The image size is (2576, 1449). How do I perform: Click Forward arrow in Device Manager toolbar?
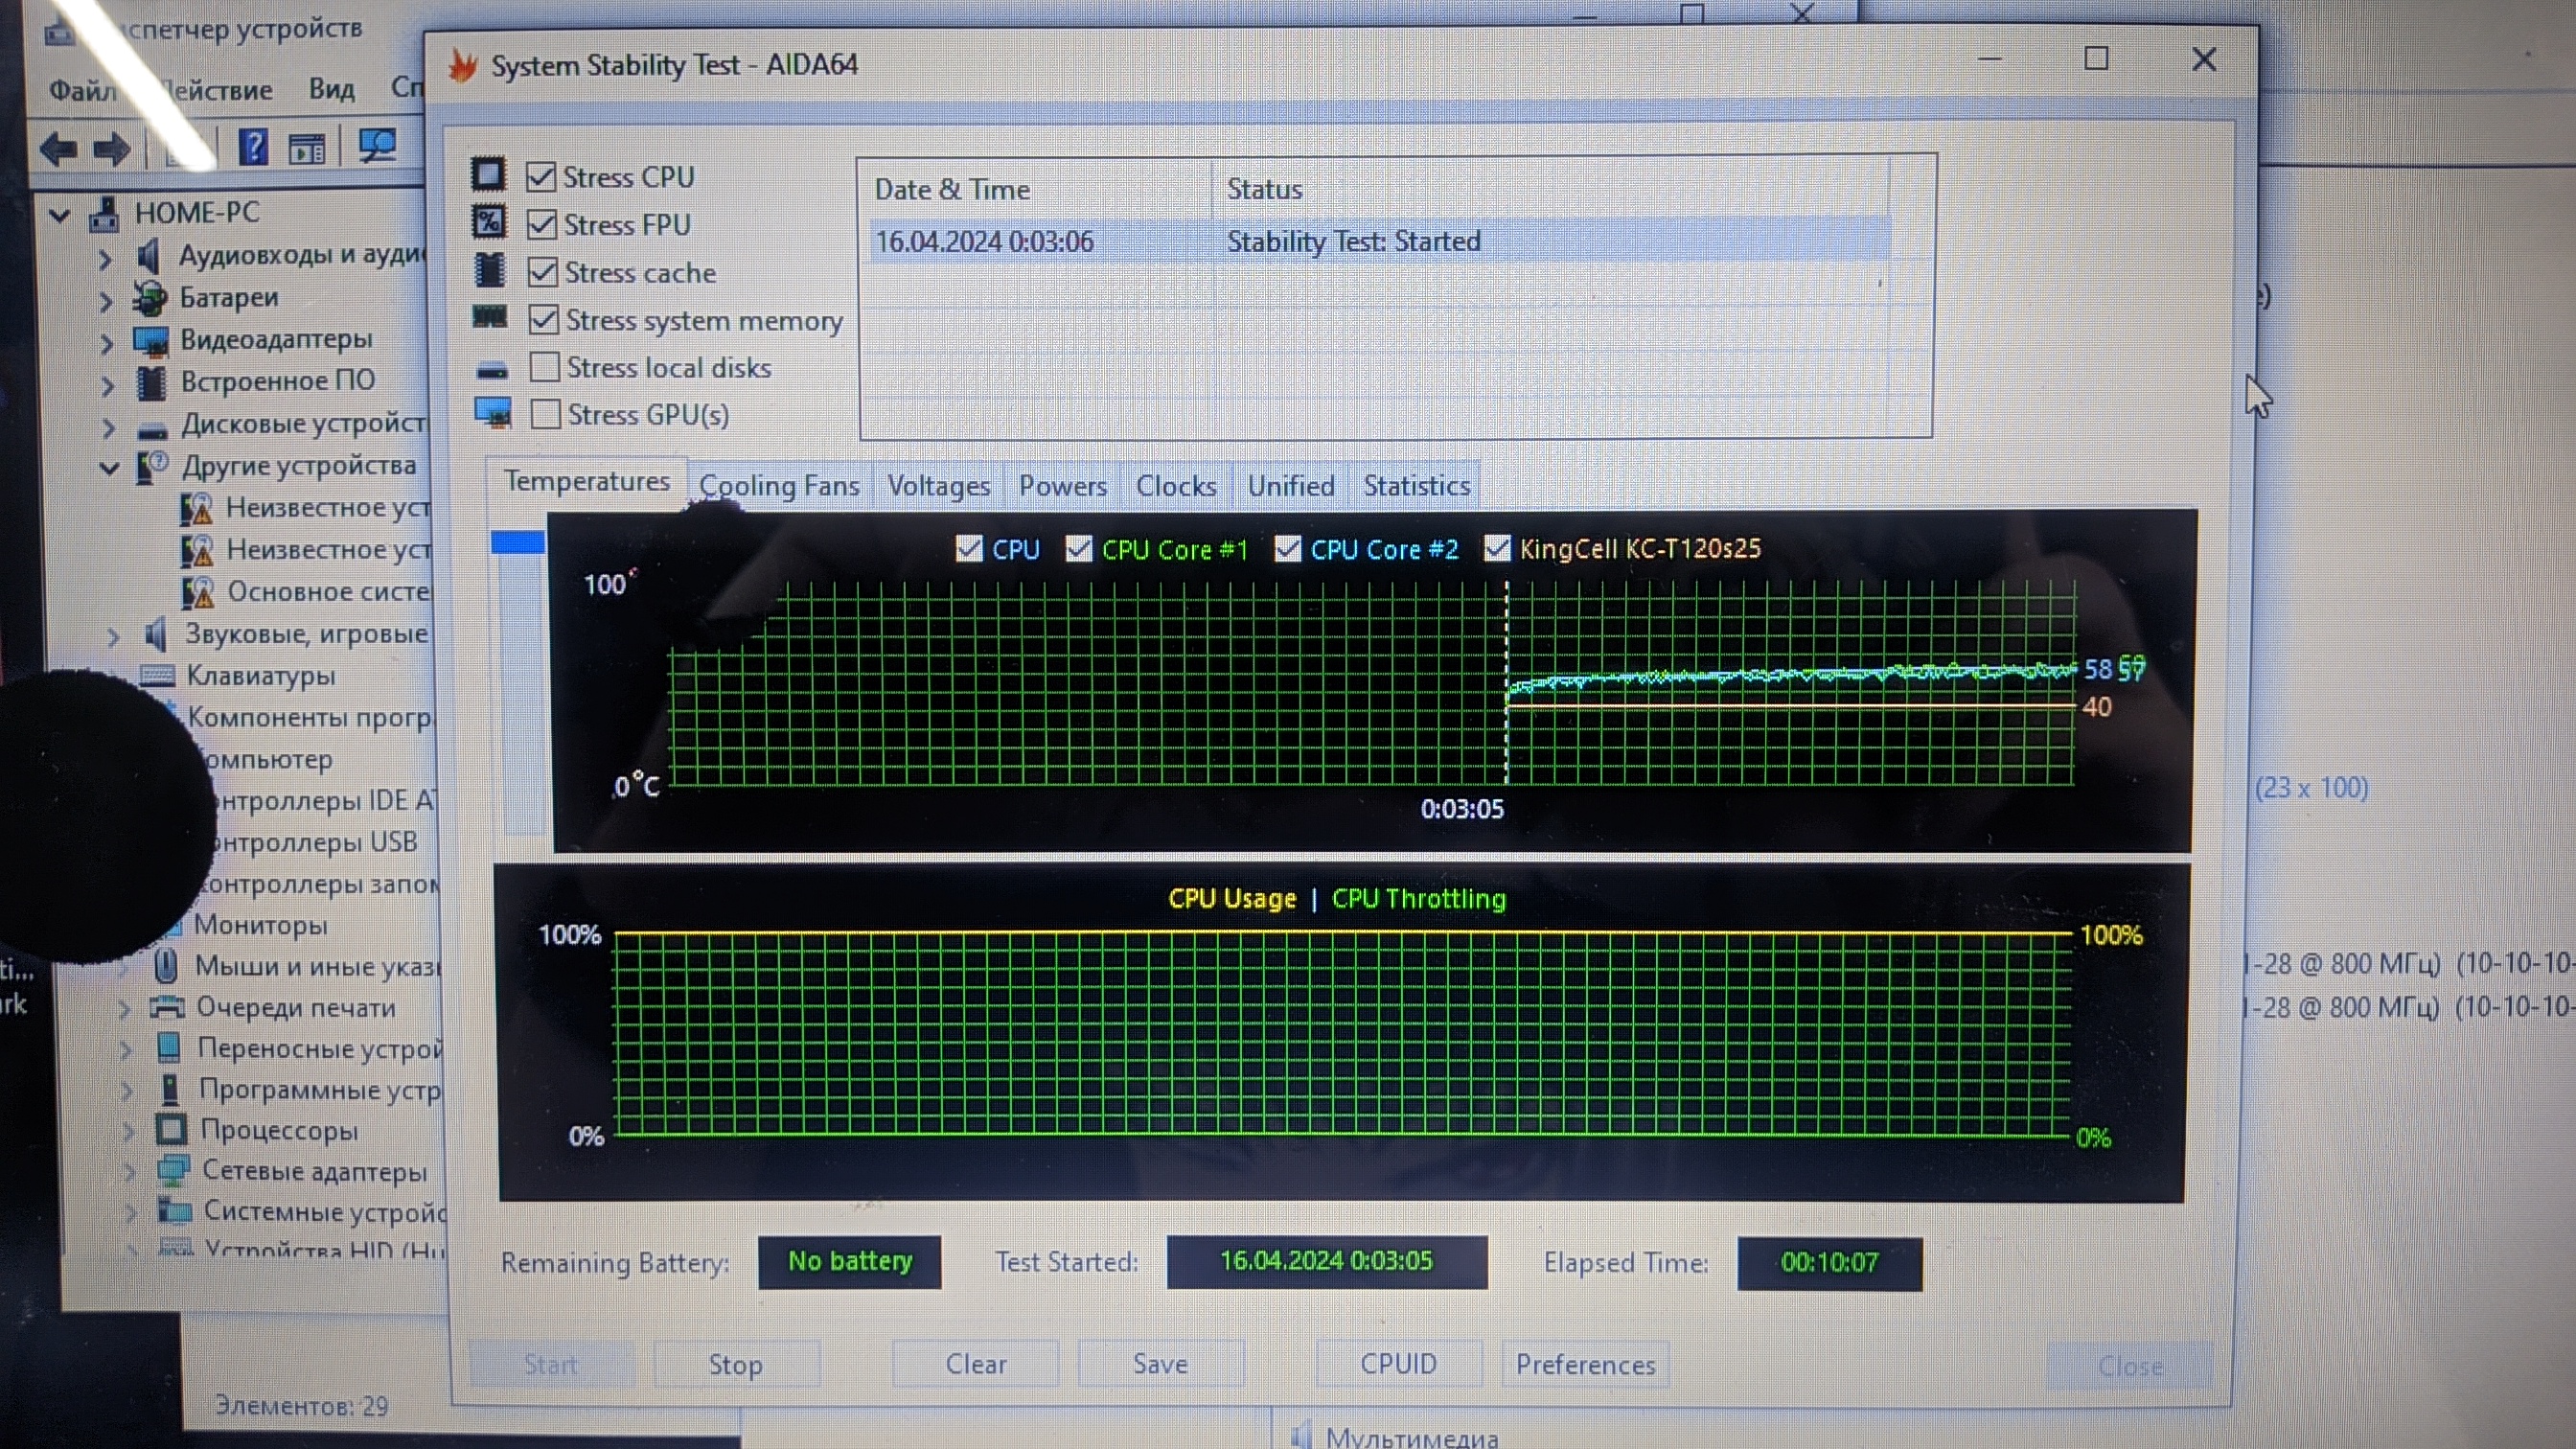coord(111,150)
